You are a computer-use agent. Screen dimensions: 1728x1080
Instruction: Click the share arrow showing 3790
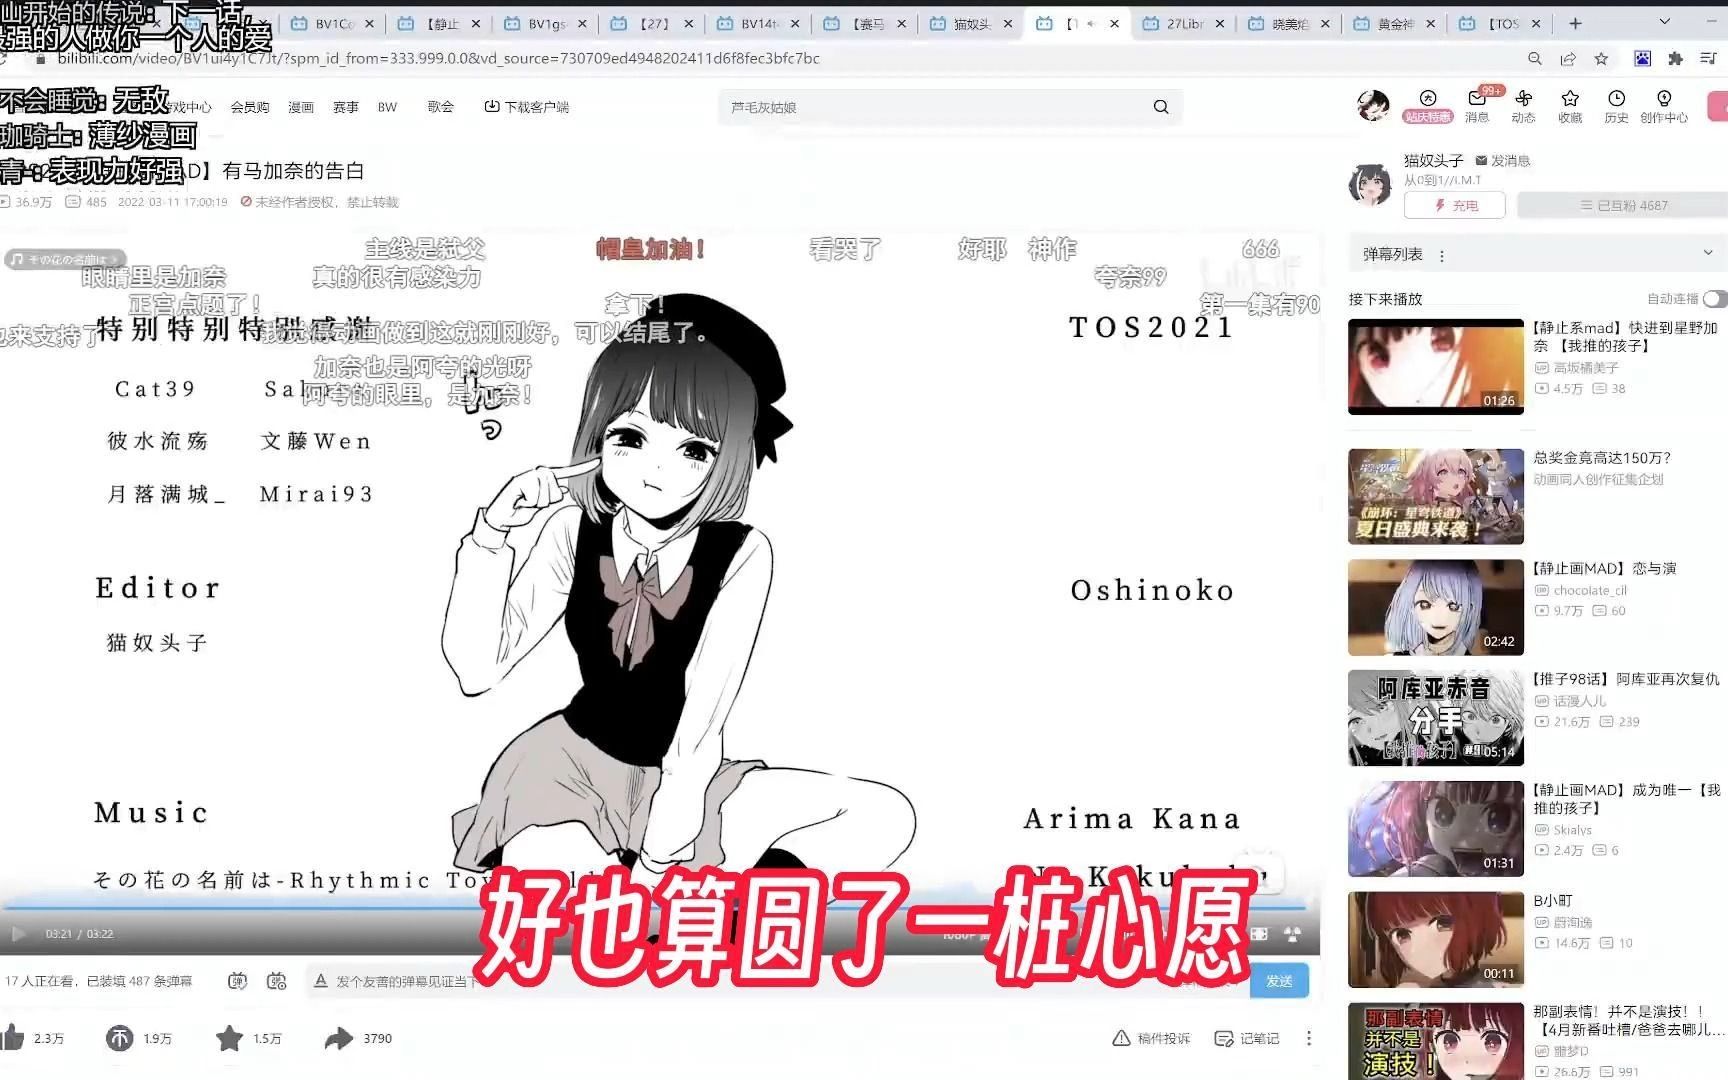pyautogui.click(x=339, y=1038)
